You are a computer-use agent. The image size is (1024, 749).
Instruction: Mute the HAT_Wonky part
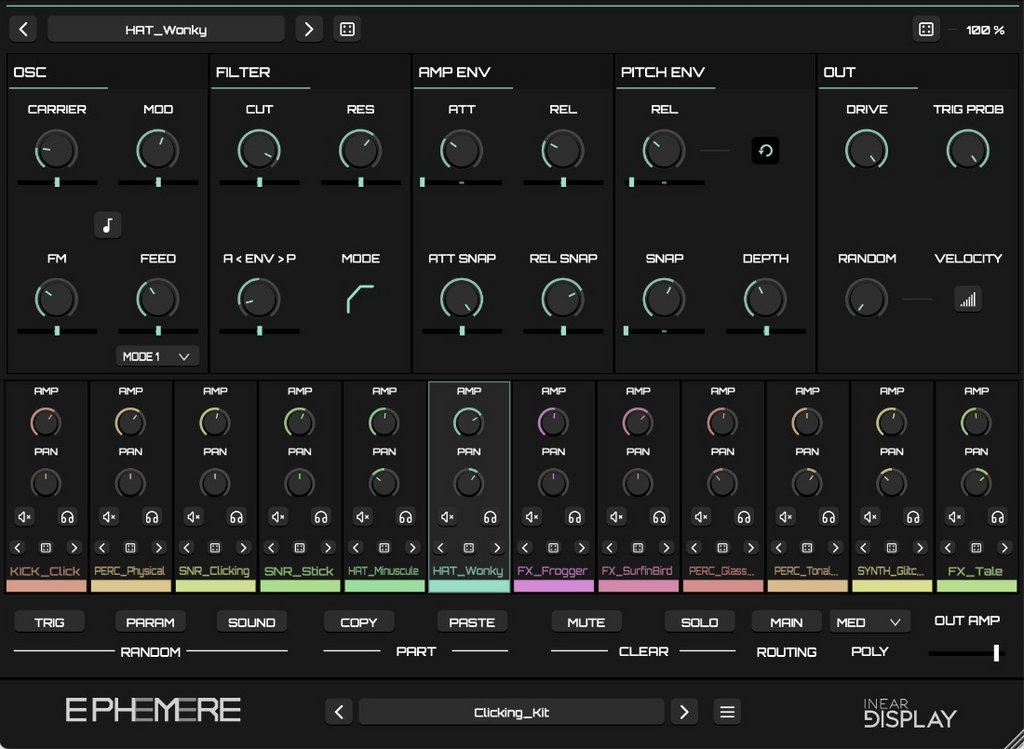[448, 517]
